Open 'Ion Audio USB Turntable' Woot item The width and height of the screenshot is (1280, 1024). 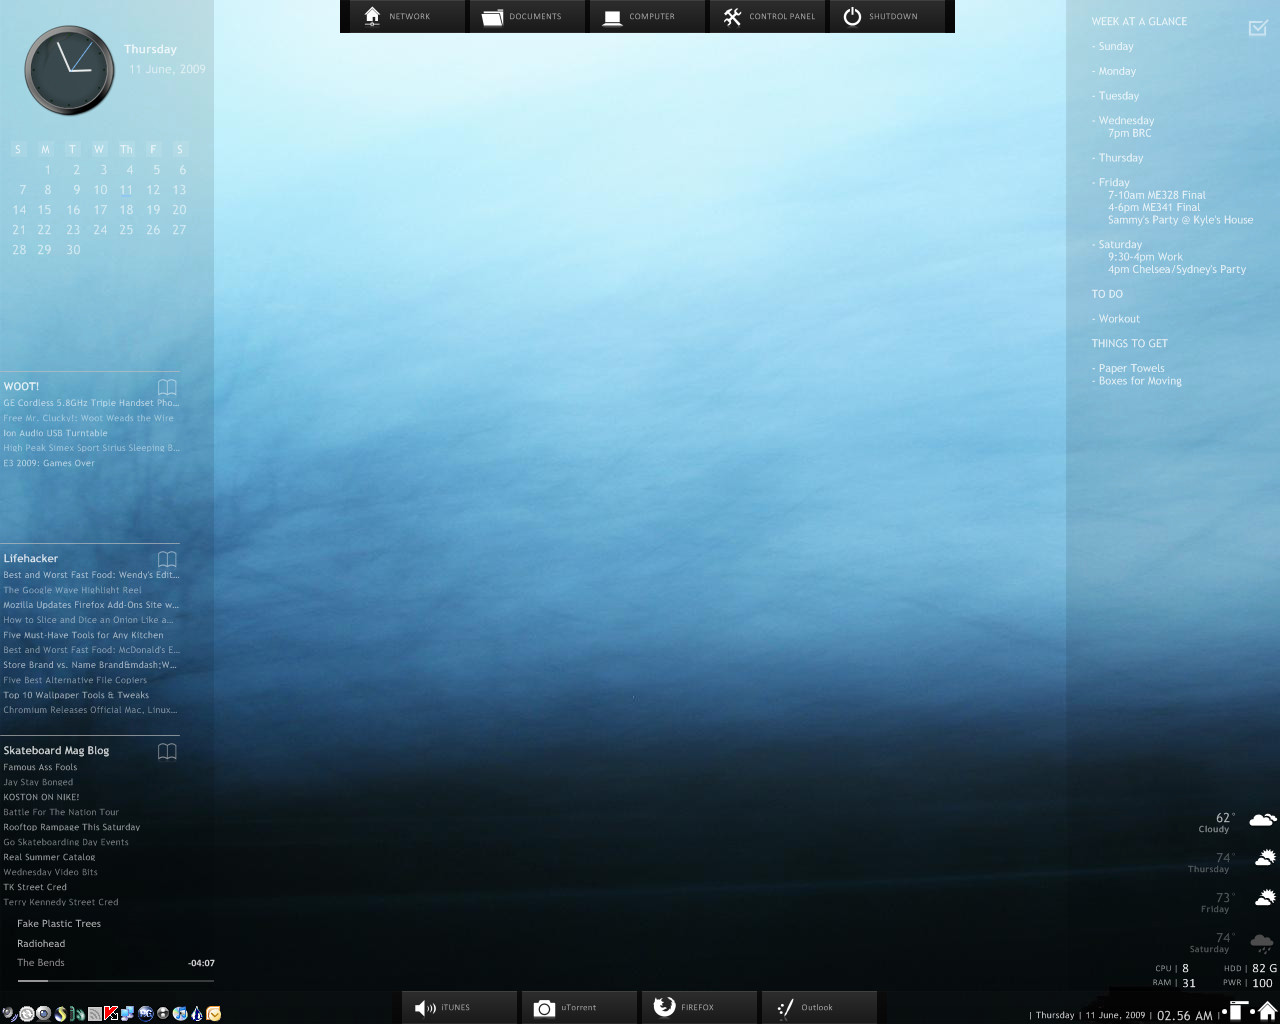pos(55,433)
